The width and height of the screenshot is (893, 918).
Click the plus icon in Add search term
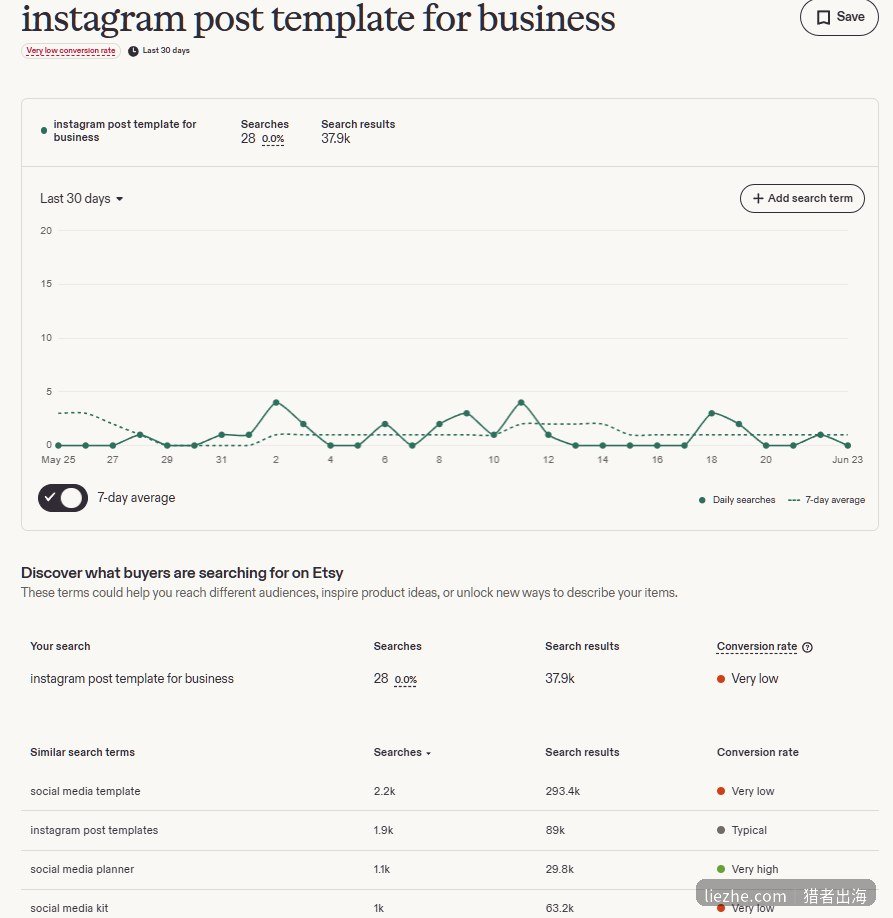(758, 198)
